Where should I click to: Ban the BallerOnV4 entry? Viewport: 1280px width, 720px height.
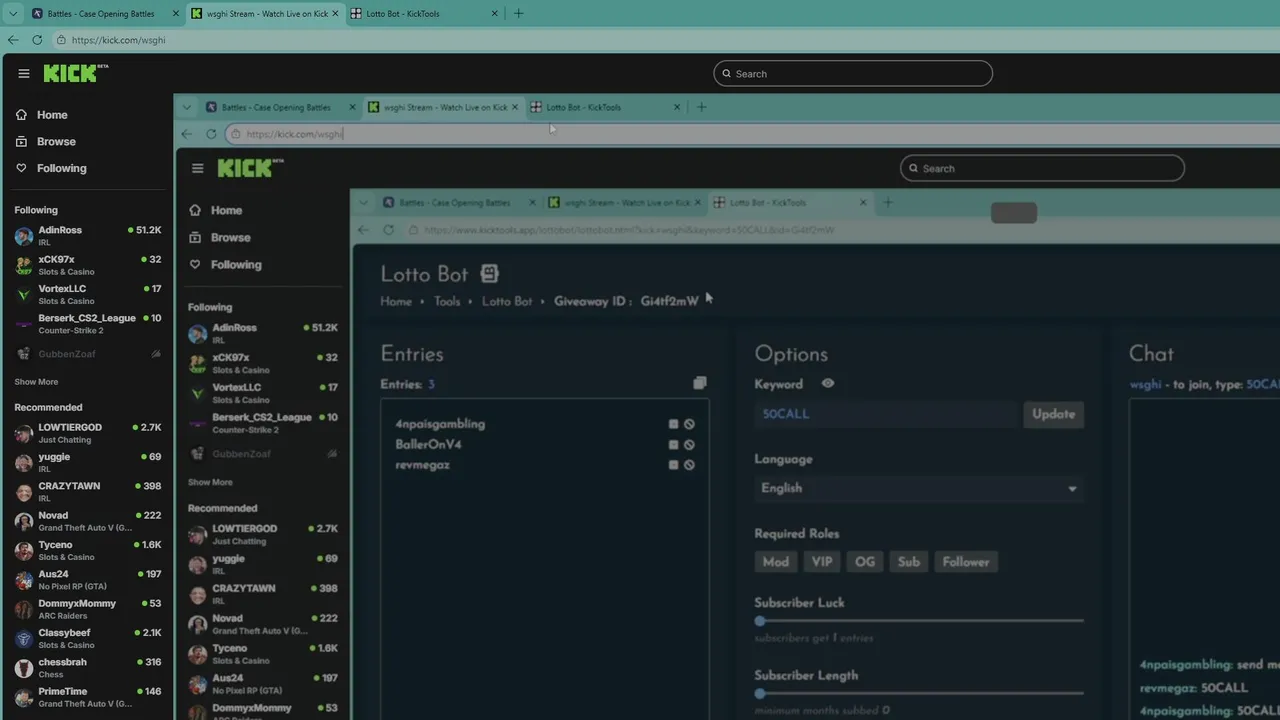coord(689,445)
